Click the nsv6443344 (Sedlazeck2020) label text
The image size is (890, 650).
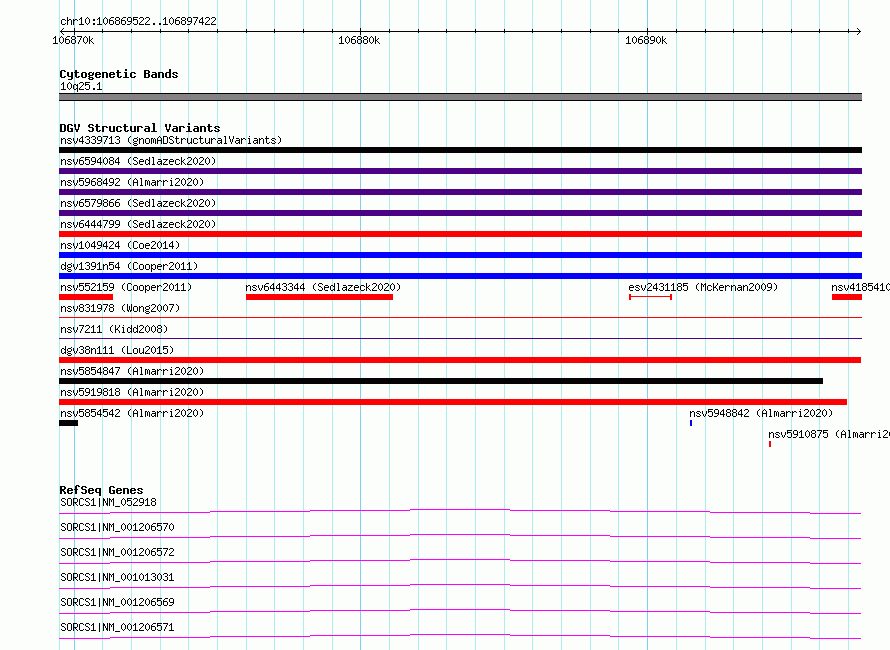coord(323,287)
